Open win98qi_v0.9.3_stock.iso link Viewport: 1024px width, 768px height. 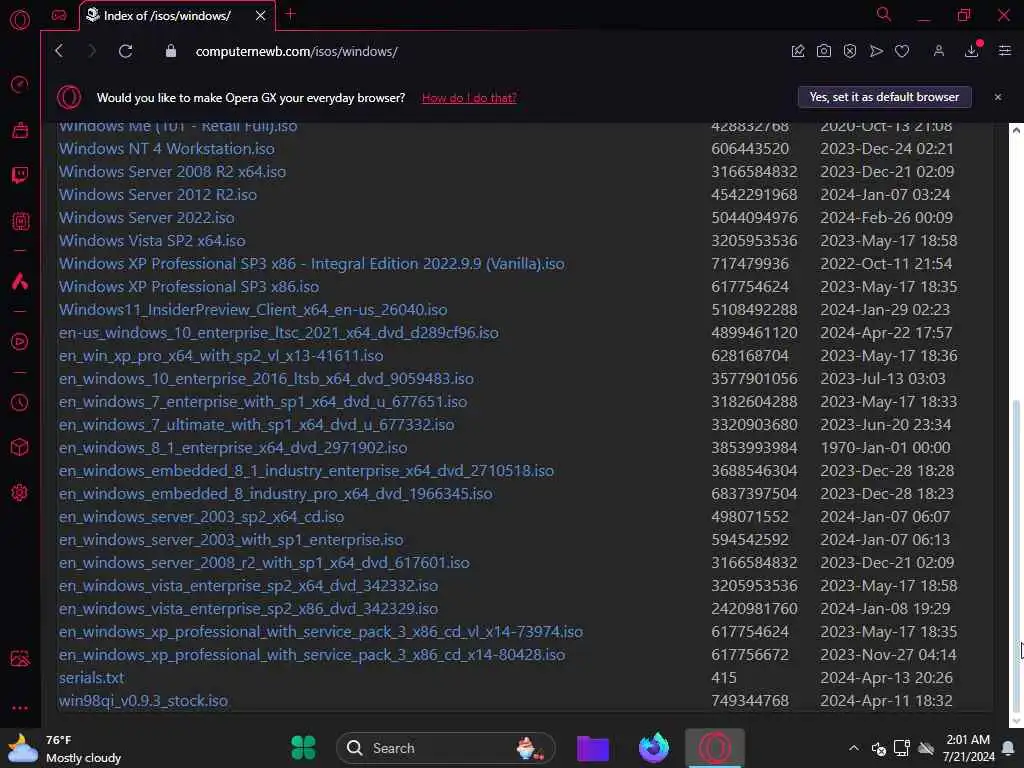143,701
